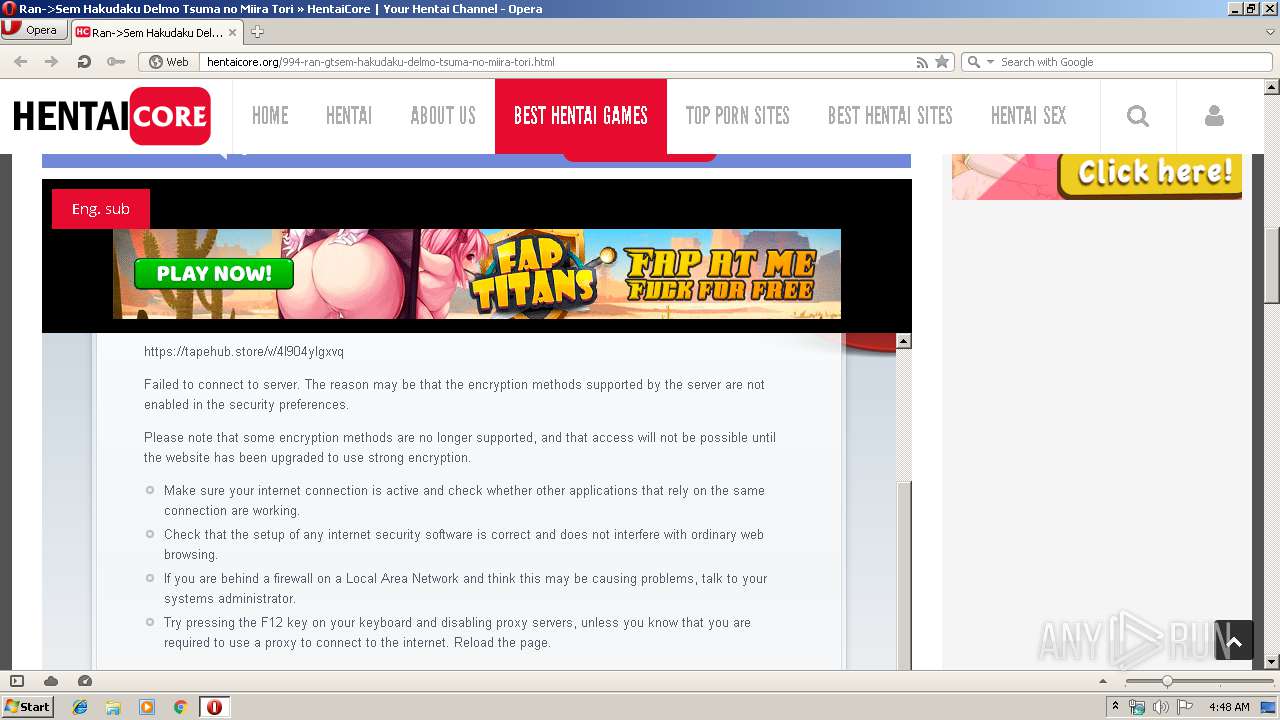The height and width of the screenshot is (720, 1280).
Task: Go to the HOME menu item
Action: pyautogui.click(x=270, y=116)
